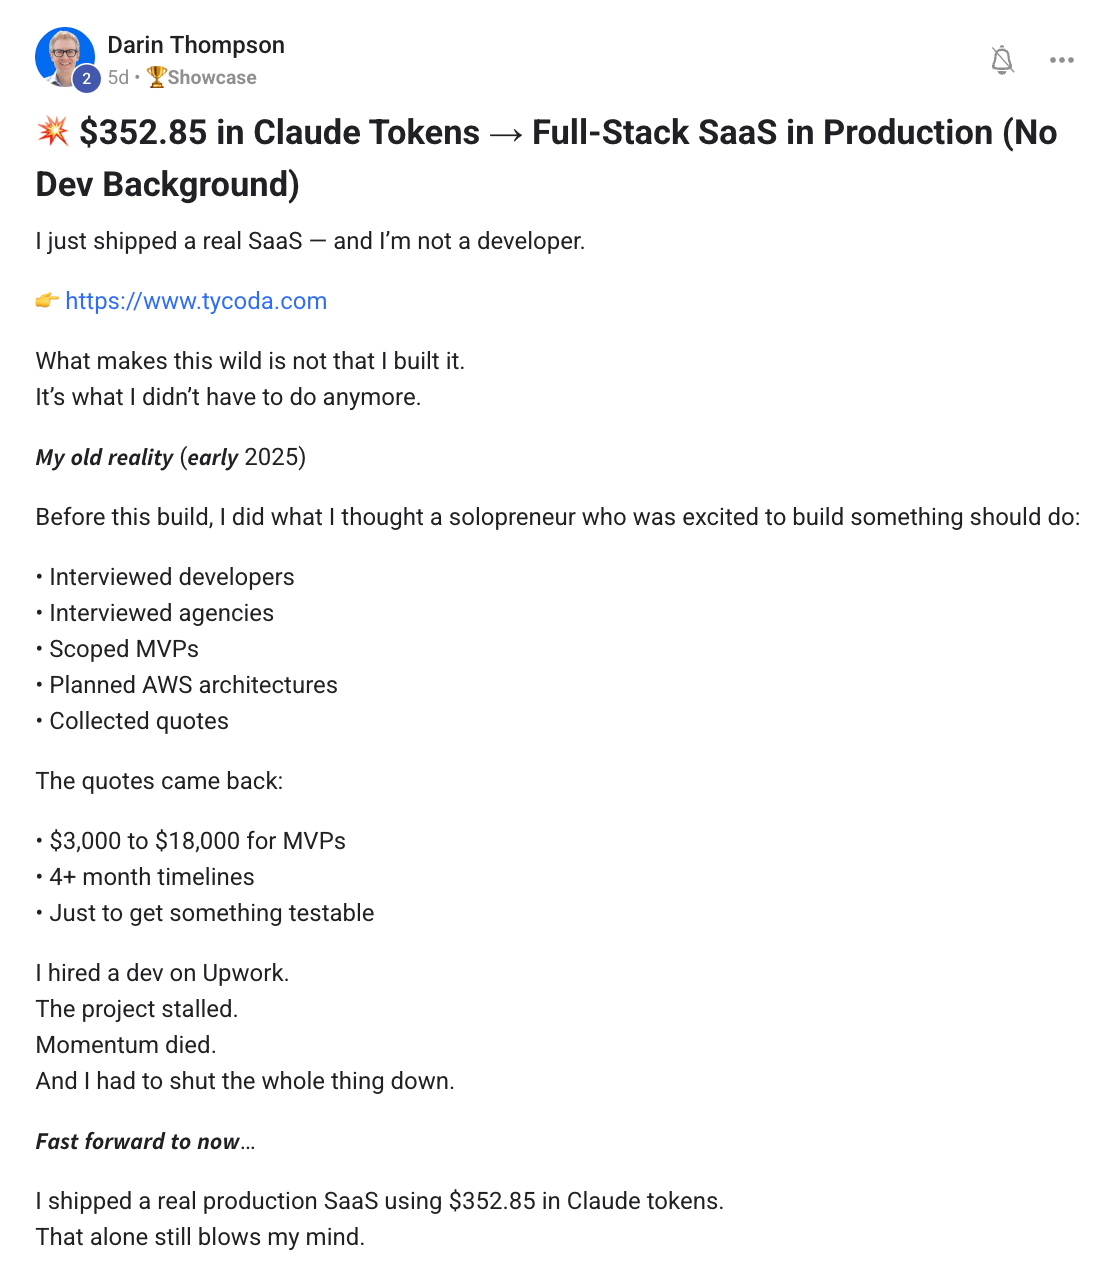This screenshot has height=1272, width=1120.
Task: Click the trophy icon beside Showcase
Action: [x=156, y=77]
